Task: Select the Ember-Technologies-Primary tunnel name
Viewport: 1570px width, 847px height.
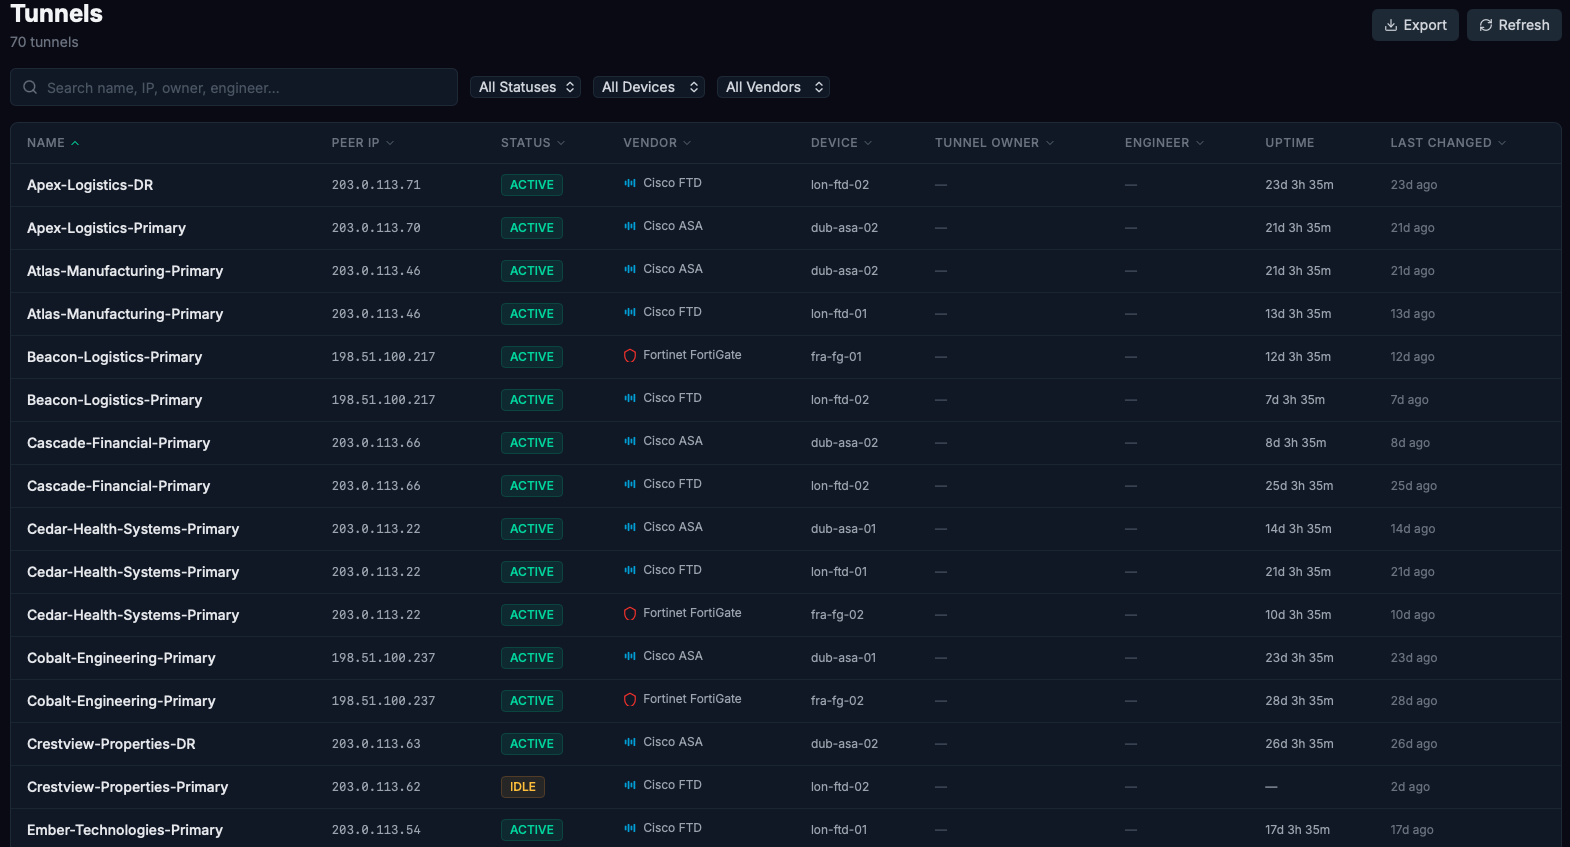Action: tap(125, 830)
